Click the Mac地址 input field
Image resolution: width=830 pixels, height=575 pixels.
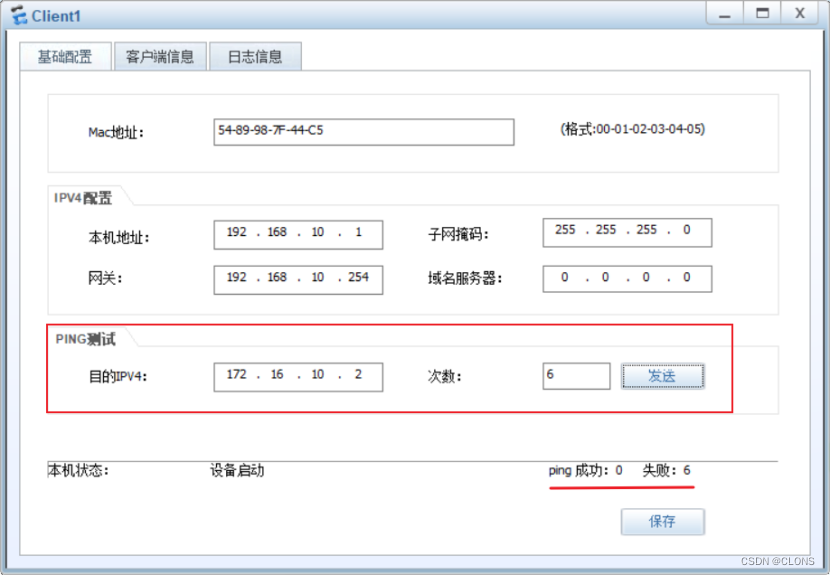364,132
